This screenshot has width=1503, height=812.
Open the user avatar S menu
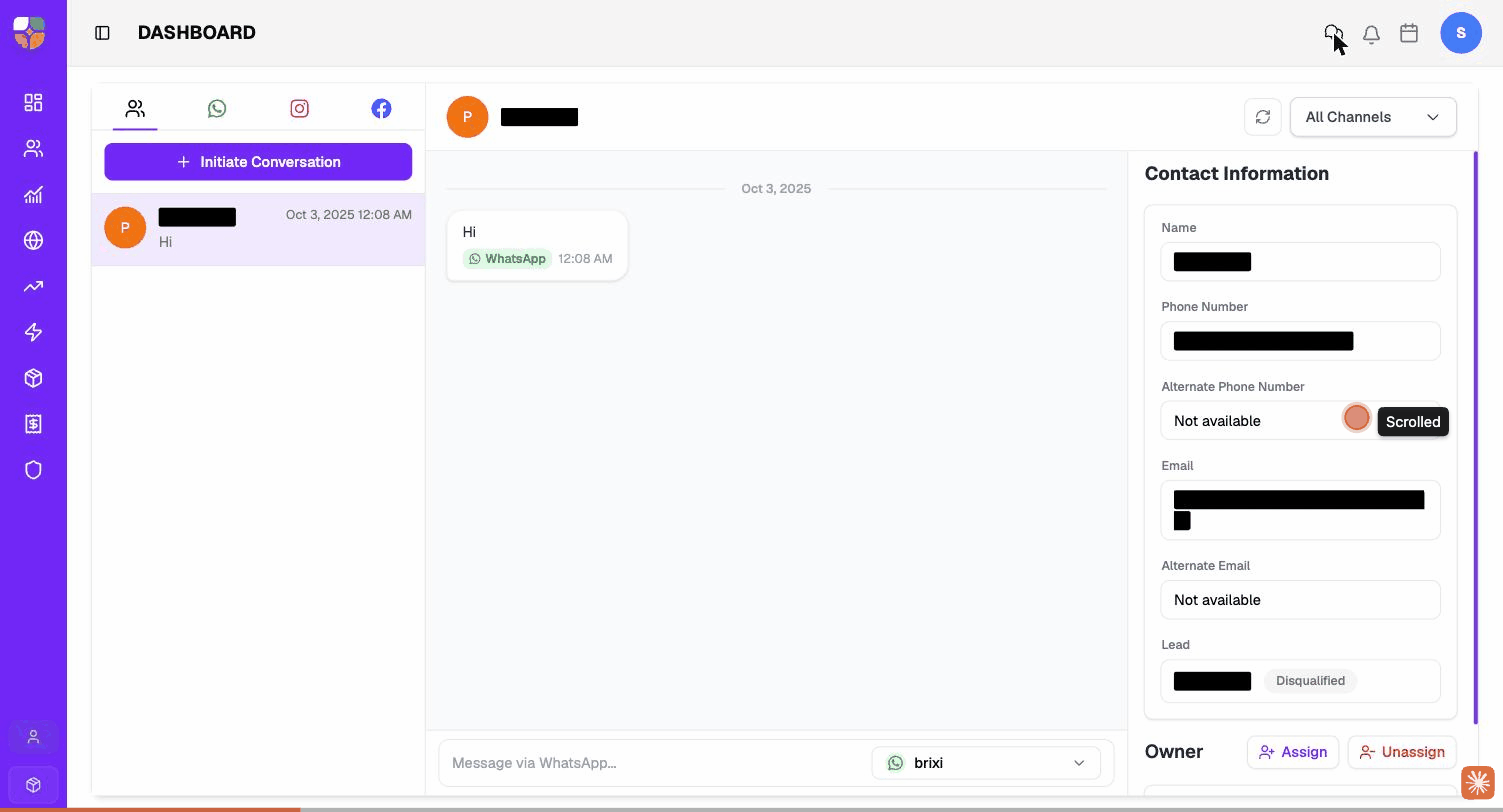(1461, 33)
